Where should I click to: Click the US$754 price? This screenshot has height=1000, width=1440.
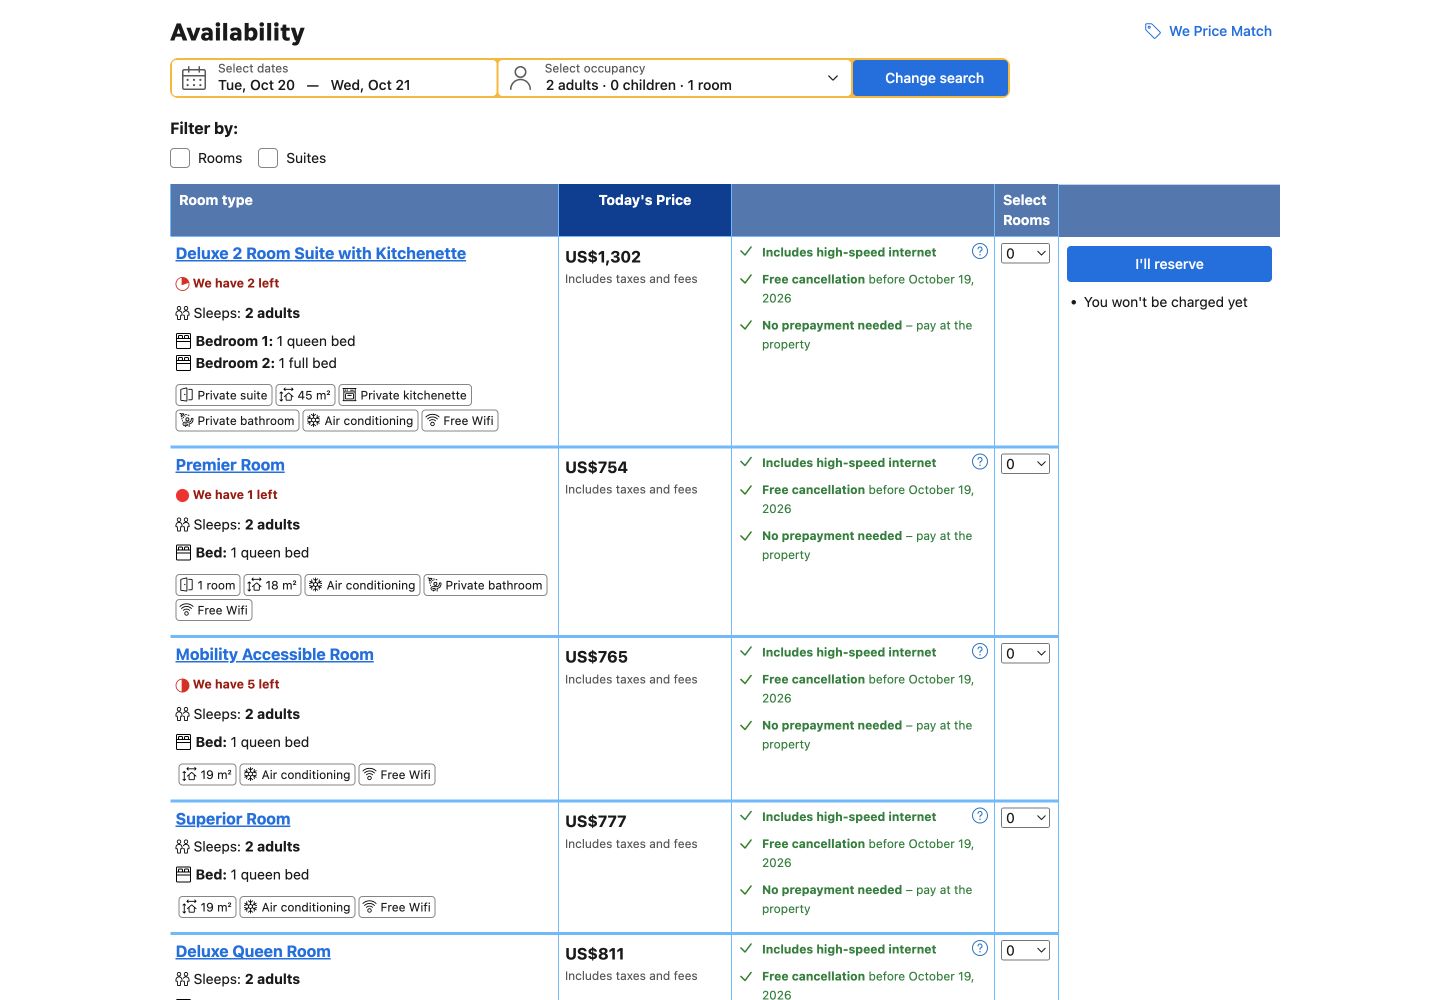[x=596, y=467]
